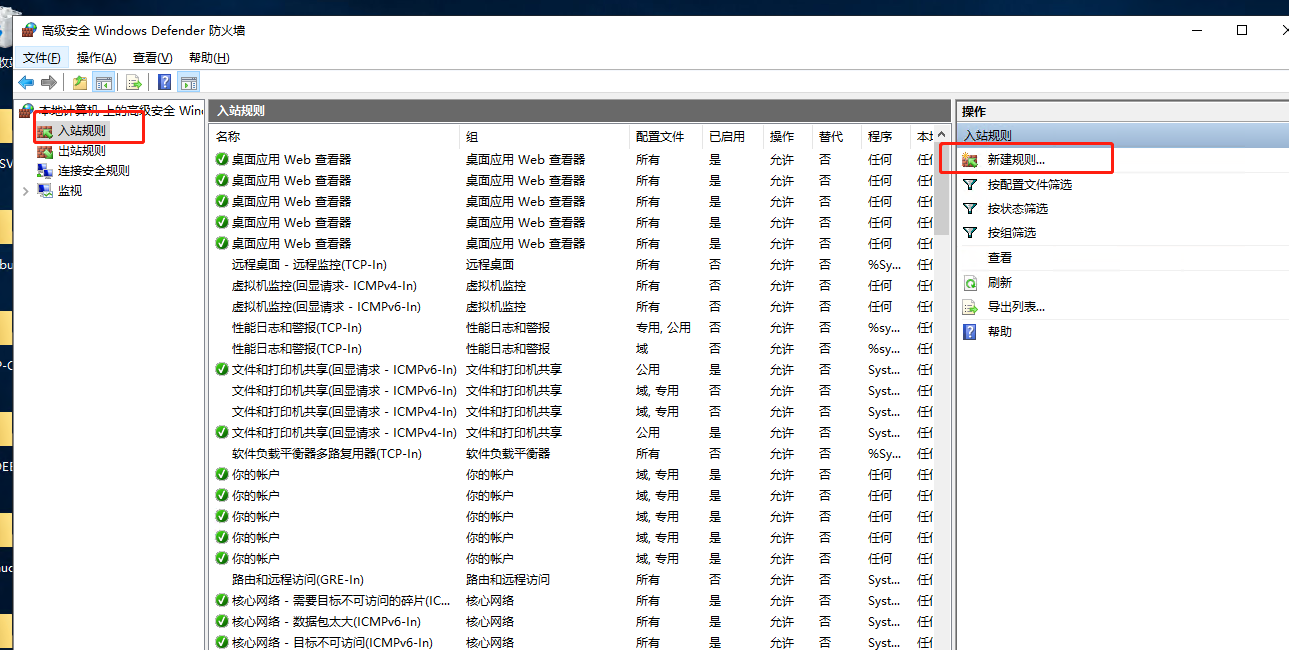Select rule 虚拟机监控(回显请求- ICMPv4-In)
This screenshot has height=650, width=1289.
click(324, 286)
